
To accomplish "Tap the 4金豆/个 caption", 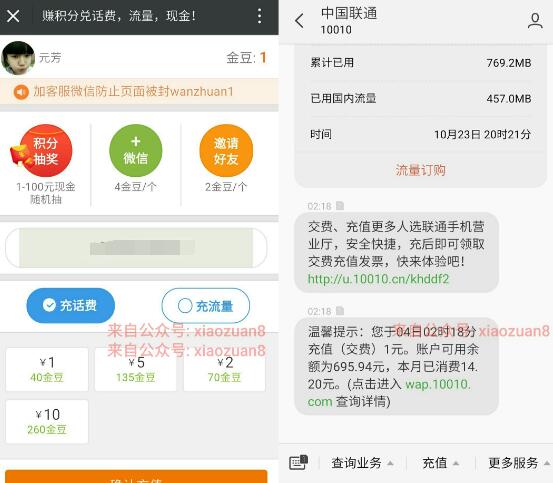I will point(135,187).
